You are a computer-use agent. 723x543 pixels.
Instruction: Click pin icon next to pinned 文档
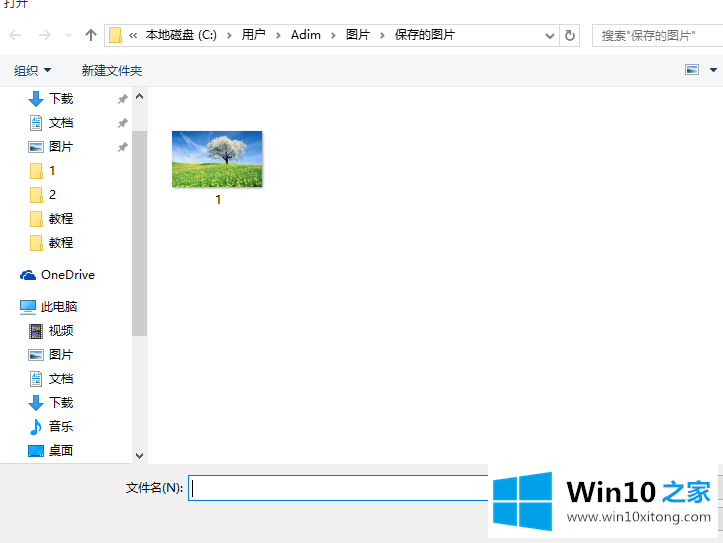122,123
